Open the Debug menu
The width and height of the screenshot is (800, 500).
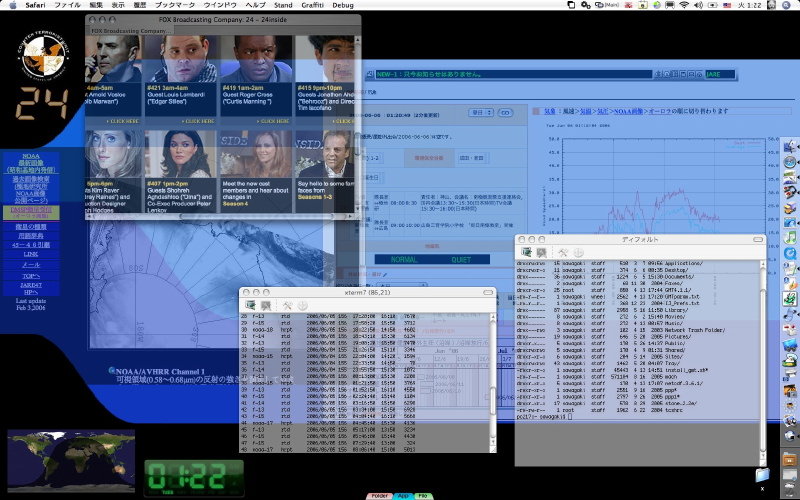coord(343,5)
